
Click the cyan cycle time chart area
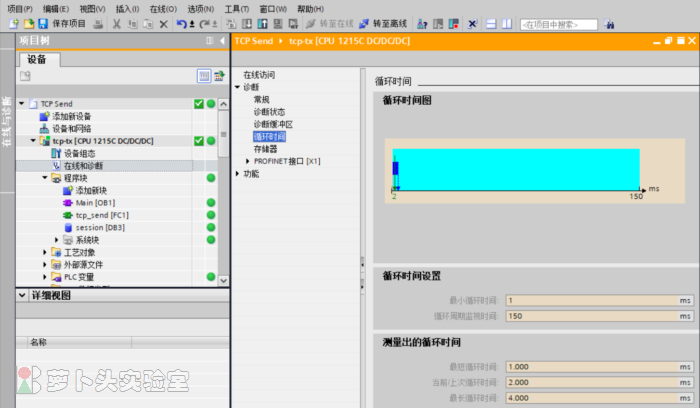(518, 170)
